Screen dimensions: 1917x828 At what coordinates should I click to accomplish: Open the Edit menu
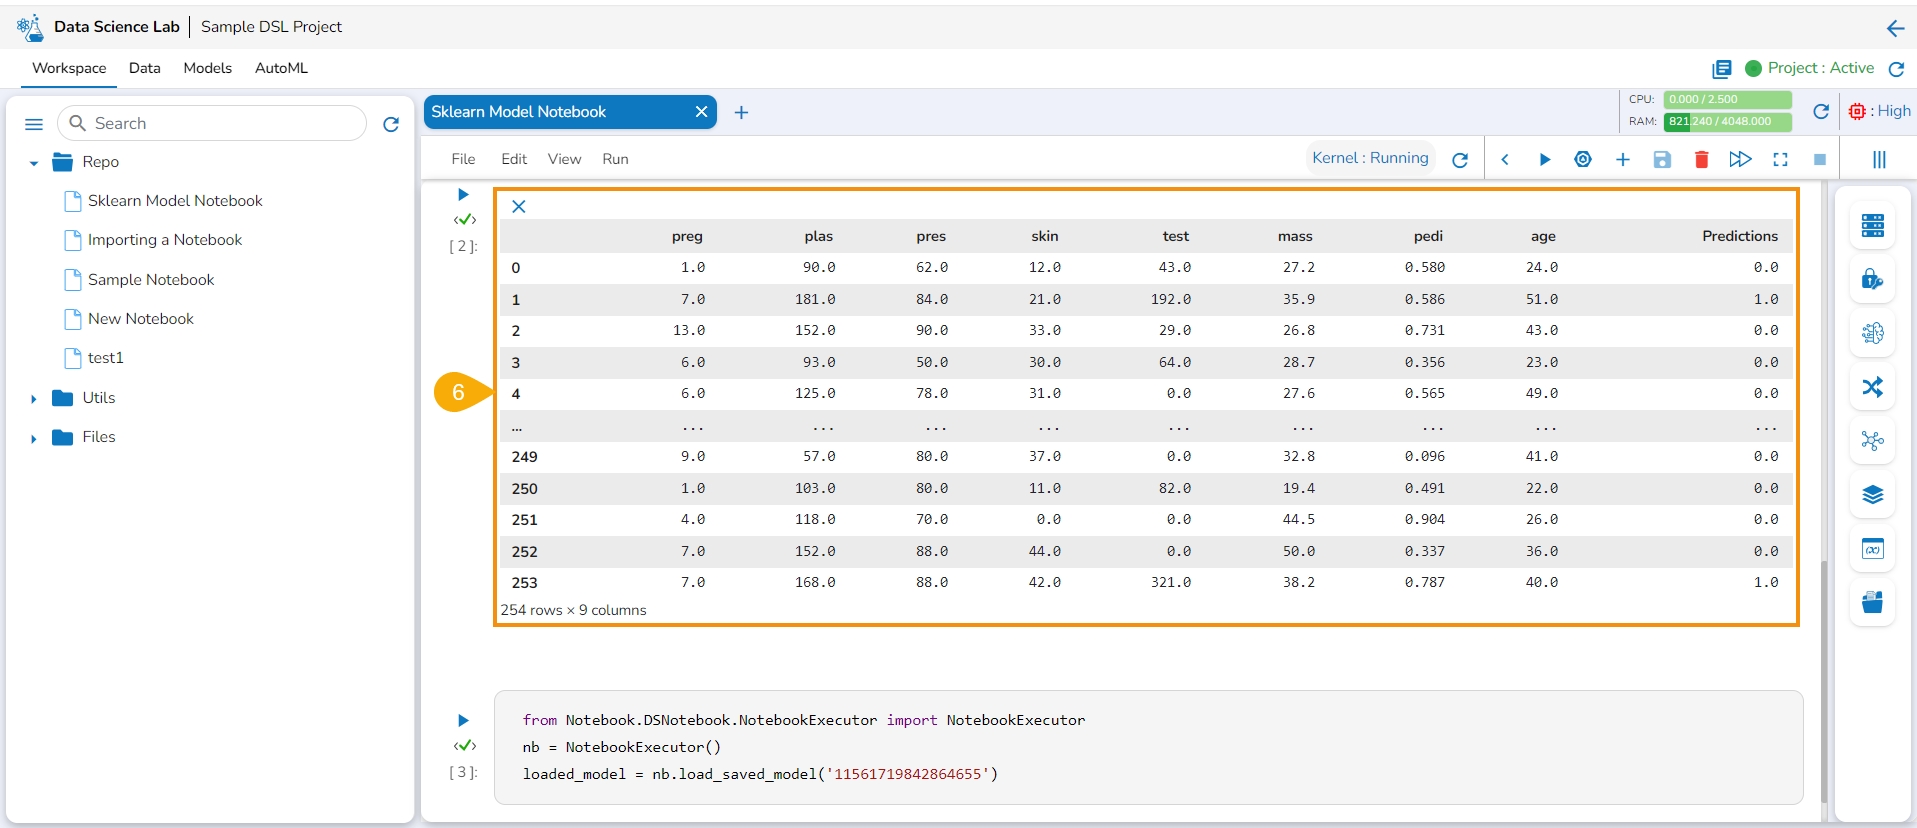point(513,159)
